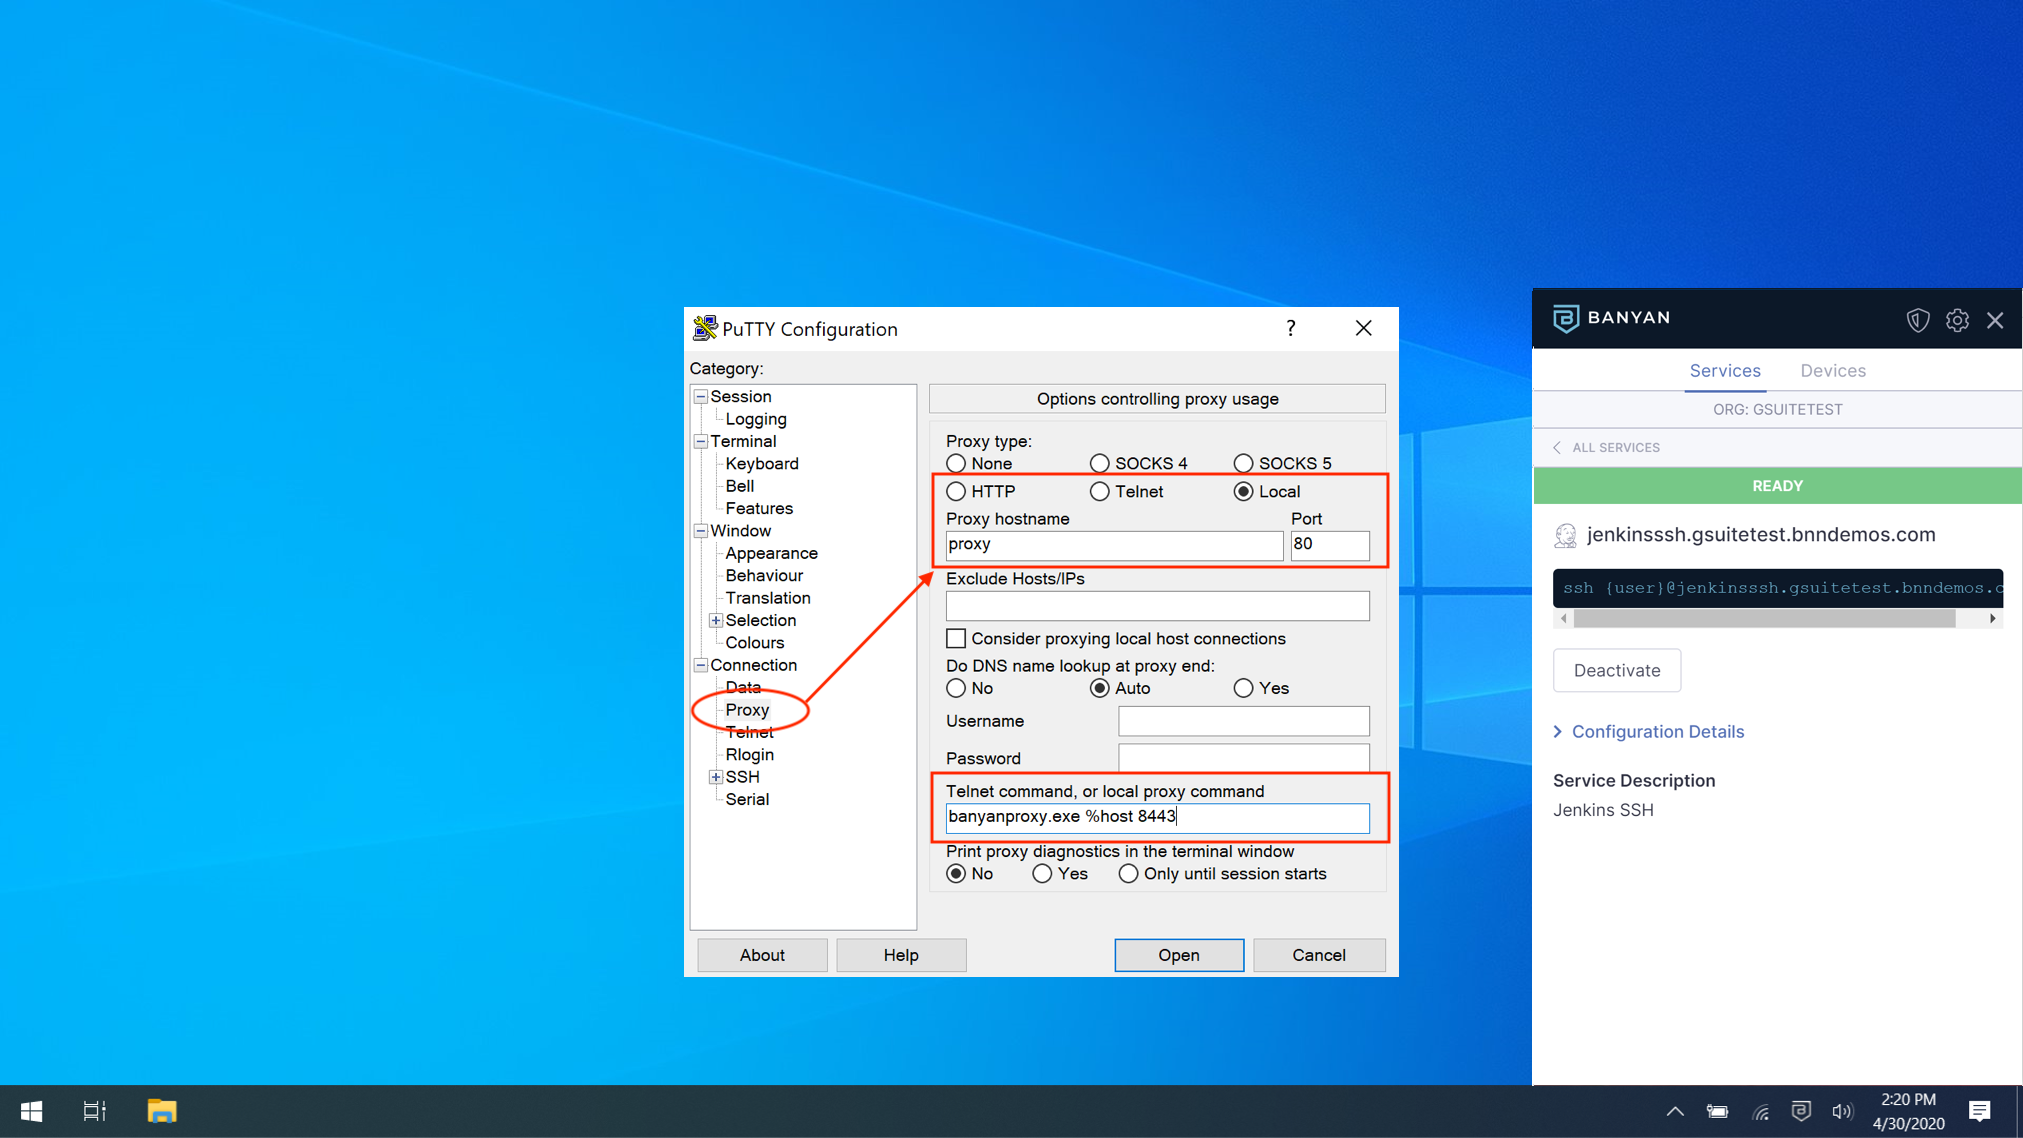Open the Windows Start menu
Viewport: 2023px width, 1138px height.
click(31, 1111)
